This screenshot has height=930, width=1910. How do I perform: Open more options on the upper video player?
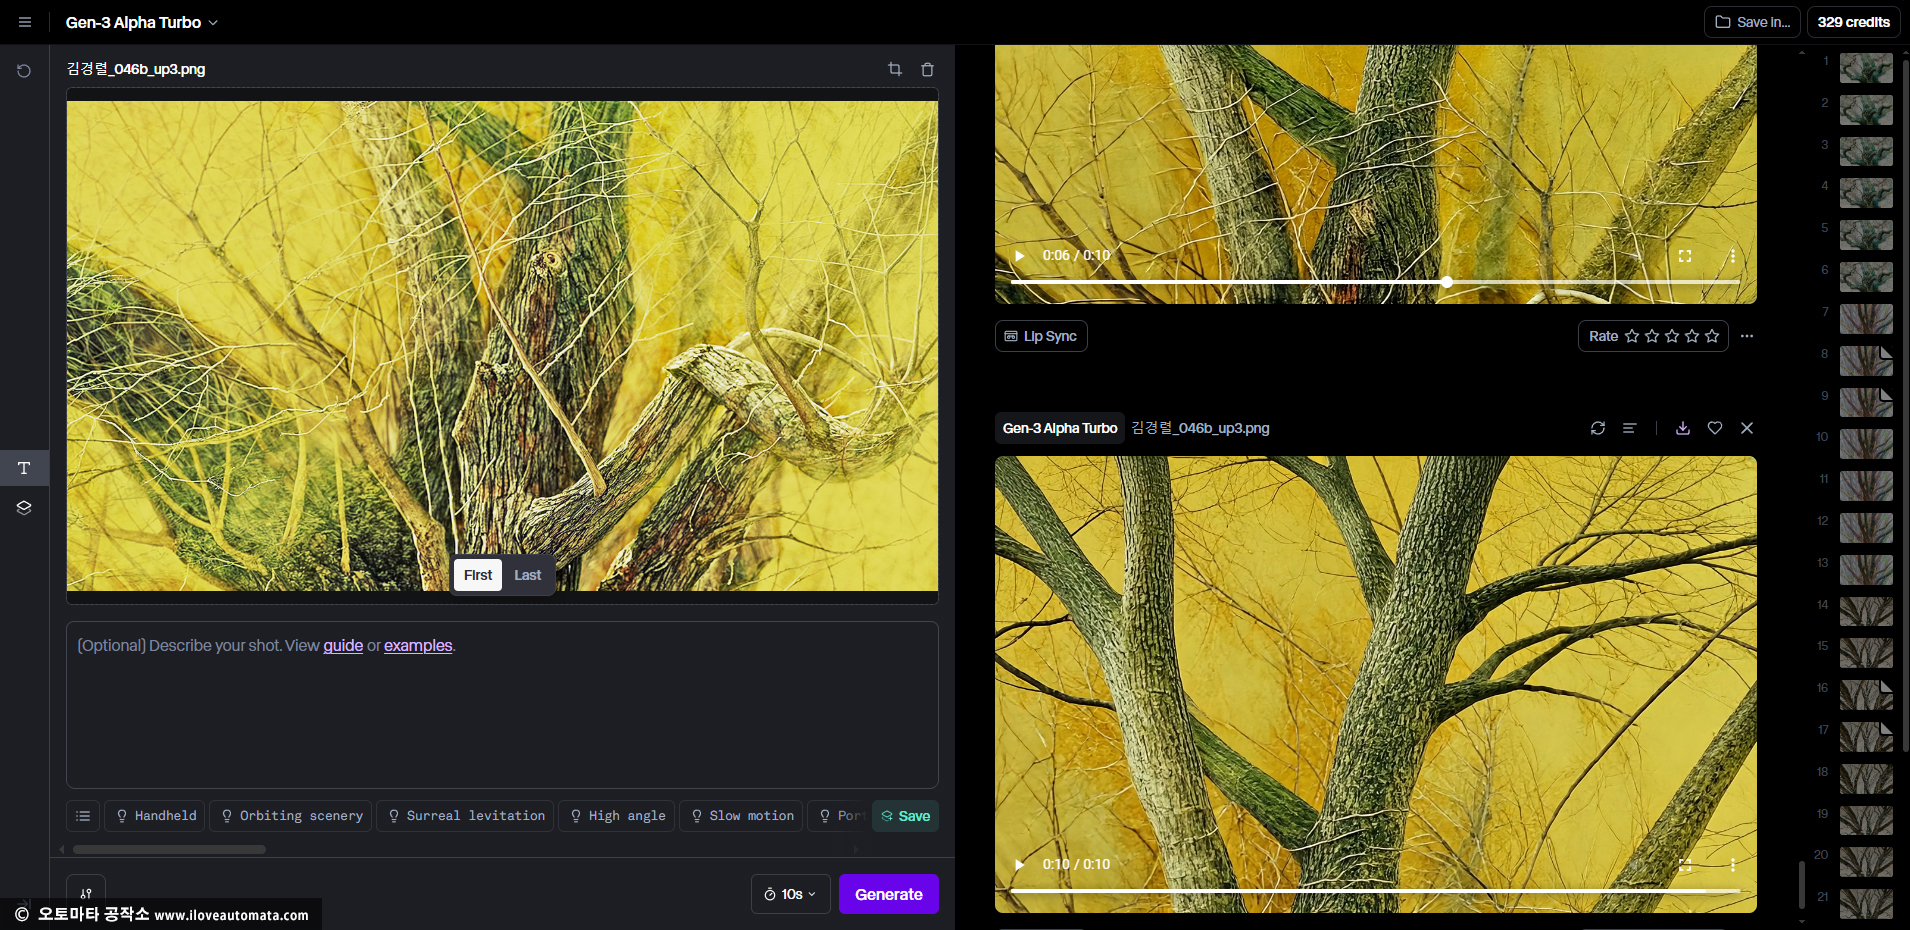click(x=1732, y=256)
